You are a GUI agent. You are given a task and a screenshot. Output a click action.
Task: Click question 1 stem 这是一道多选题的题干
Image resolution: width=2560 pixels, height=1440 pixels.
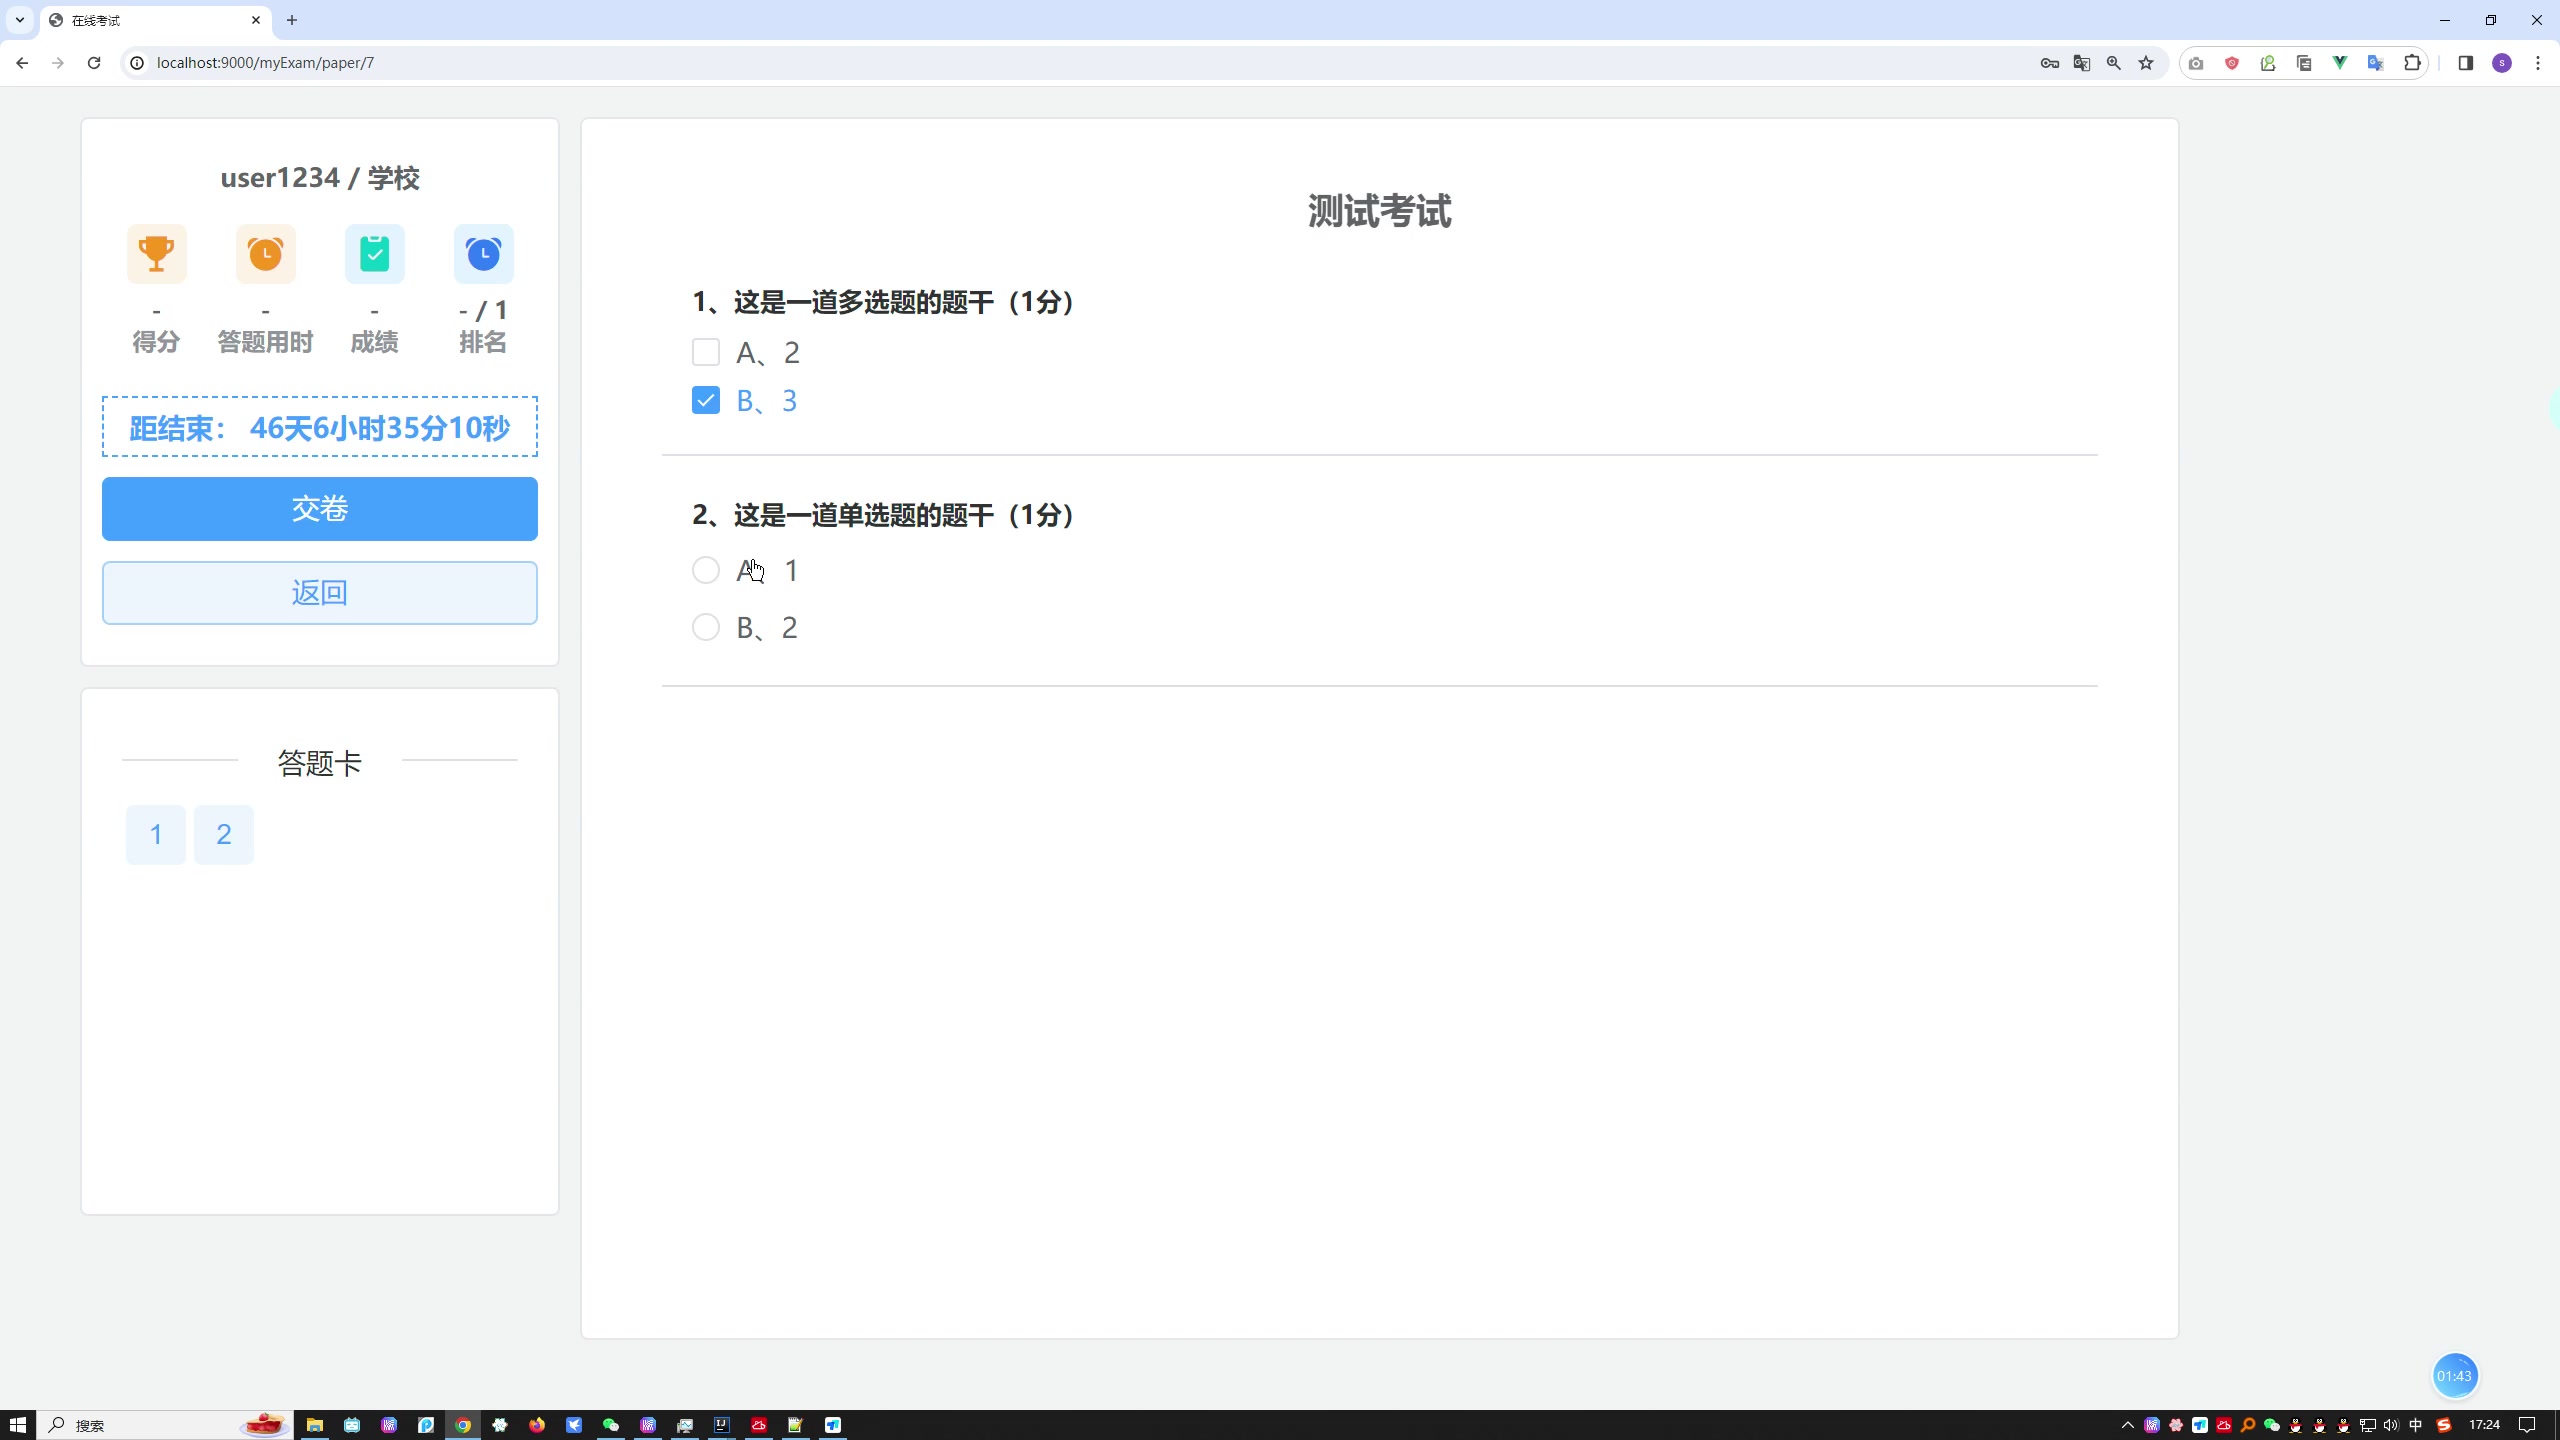point(864,302)
